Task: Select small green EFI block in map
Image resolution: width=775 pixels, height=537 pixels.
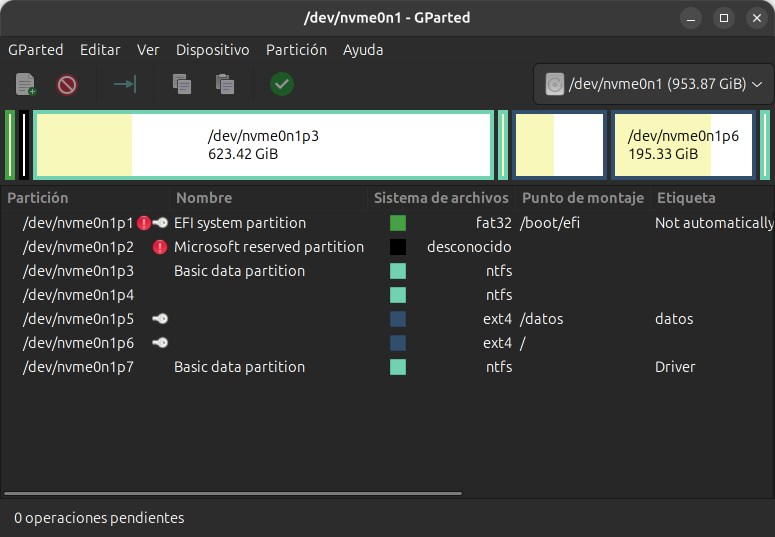Action: point(10,145)
